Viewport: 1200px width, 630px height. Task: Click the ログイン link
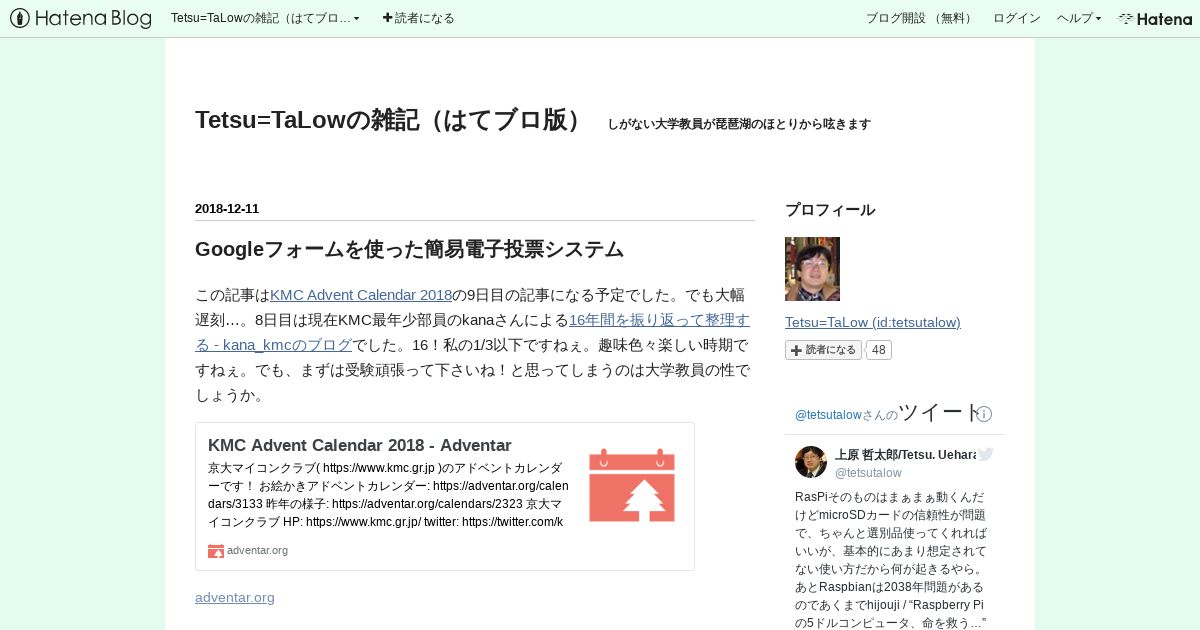(x=1016, y=18)
